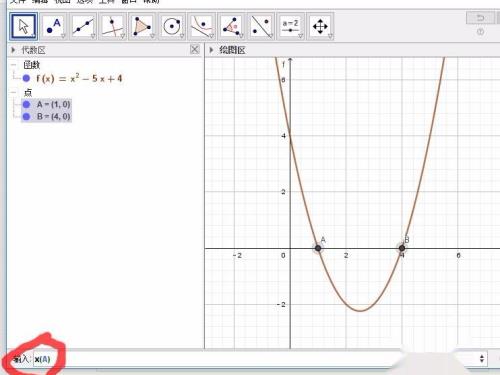Image resolution: width=500 pixels, height=375 pixels.
Task: Close the algebra view panel
Action: pyautogui.click(x=195, y=50)
